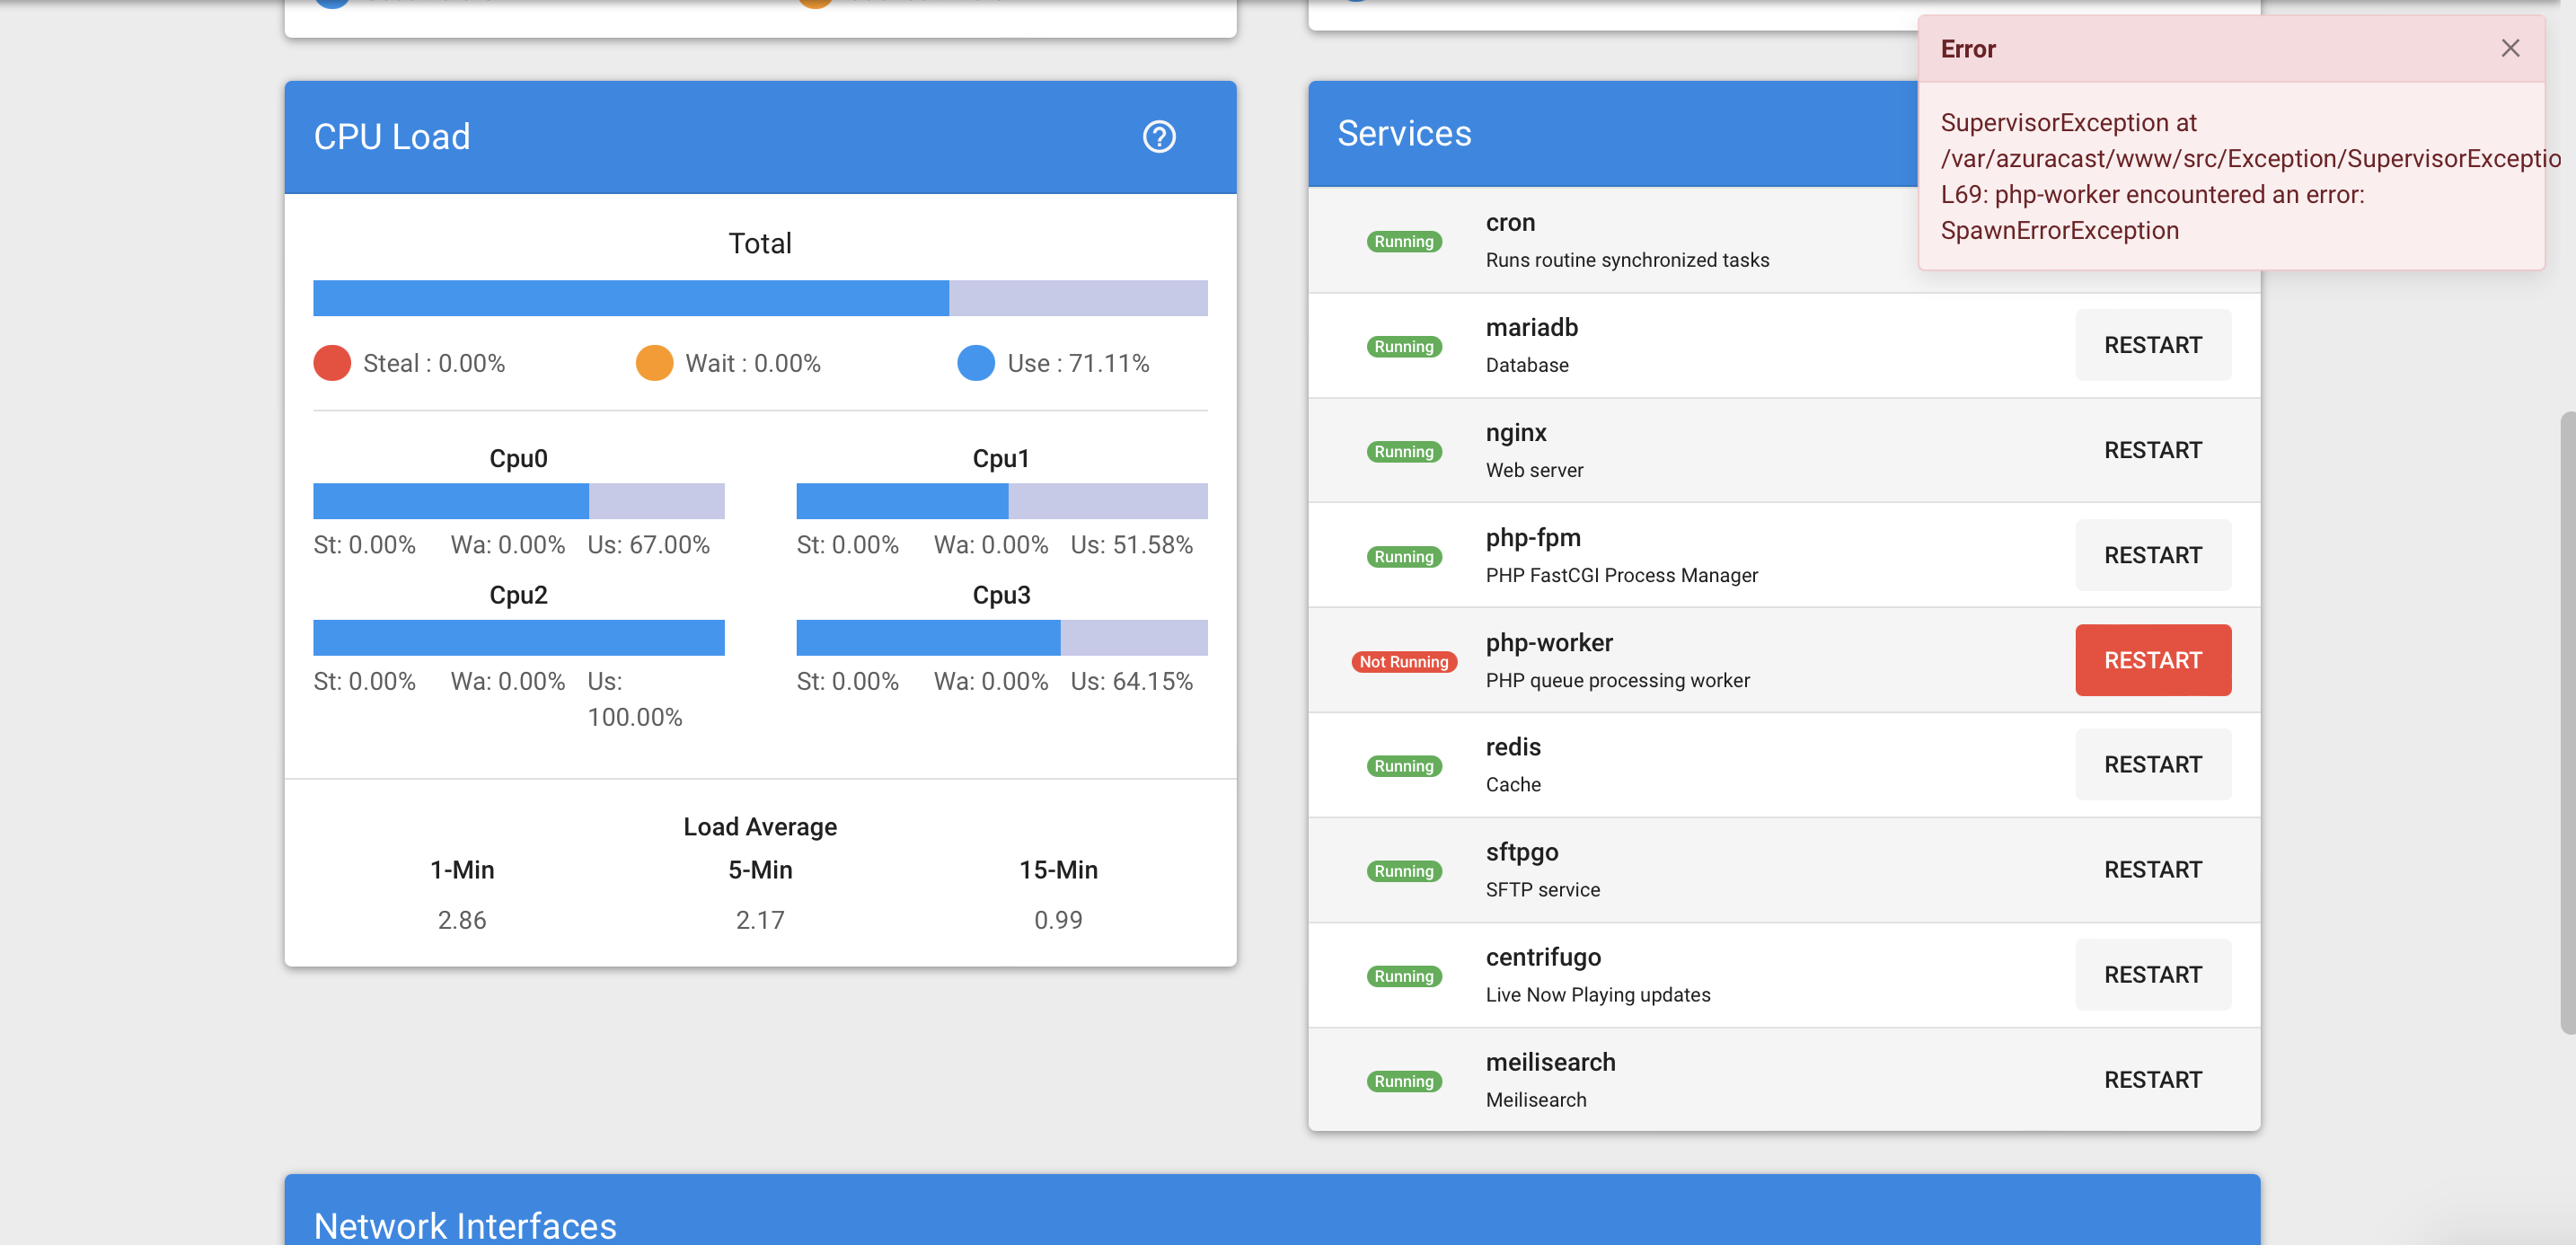
Task: Restart the redis cache service
Action: point(2152,764)
